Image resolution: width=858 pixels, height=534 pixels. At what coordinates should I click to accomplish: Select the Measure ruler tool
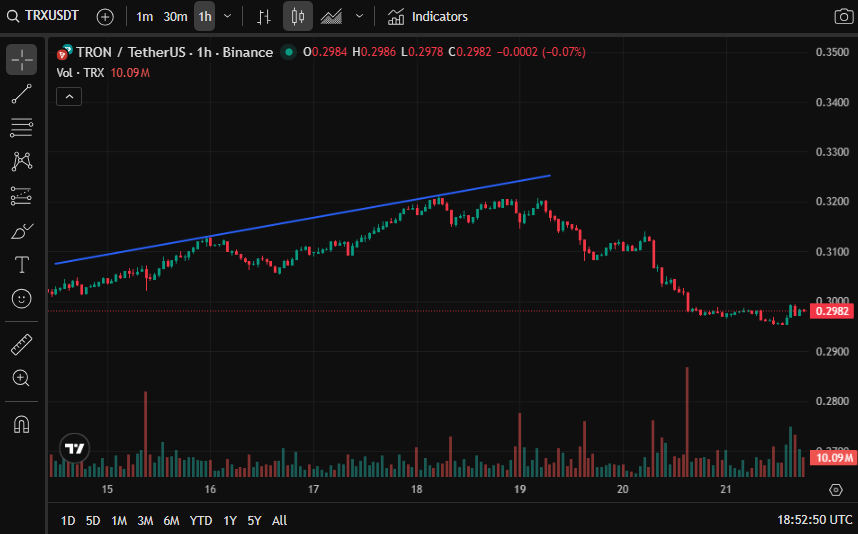point(21,345)
